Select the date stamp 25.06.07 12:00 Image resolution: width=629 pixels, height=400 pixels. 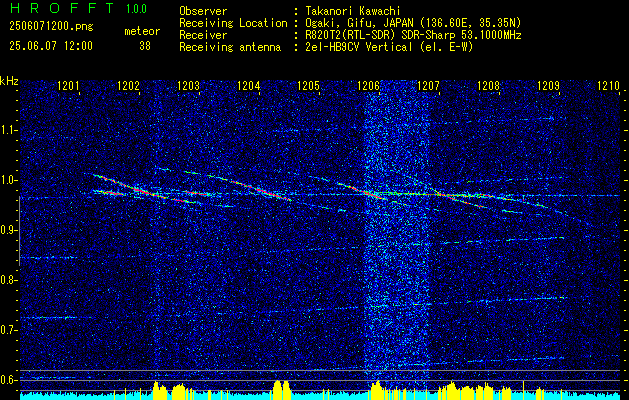click(51, 46)
